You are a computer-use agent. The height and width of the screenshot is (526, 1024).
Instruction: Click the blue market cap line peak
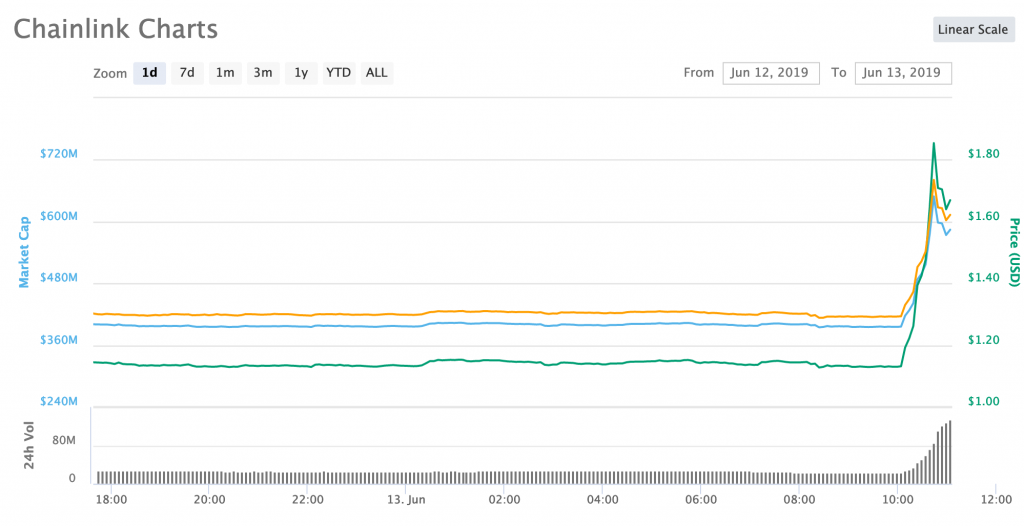(x=933, y=195)
